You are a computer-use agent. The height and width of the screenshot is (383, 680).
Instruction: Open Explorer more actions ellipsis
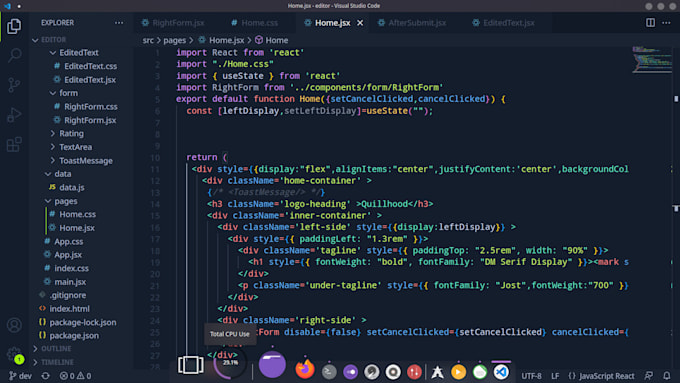pyautogui.click(x=119, y=23)
